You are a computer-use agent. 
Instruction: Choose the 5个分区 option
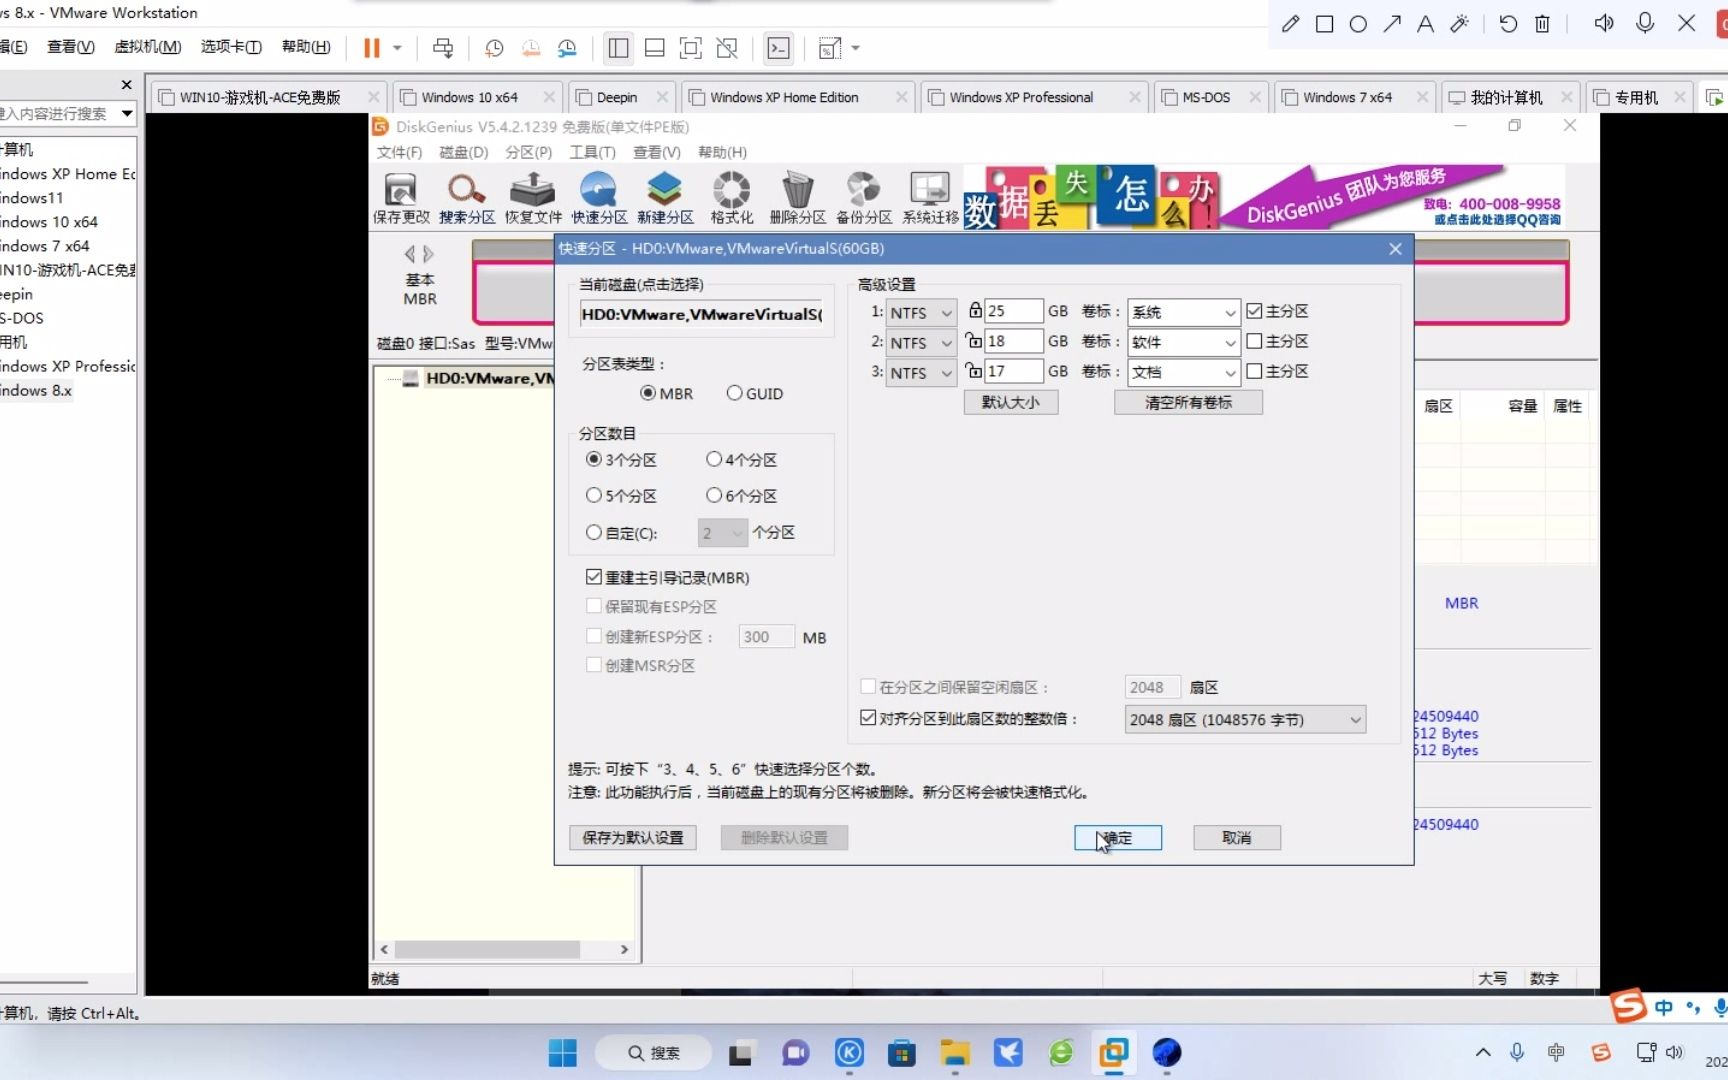click(621, 496)
